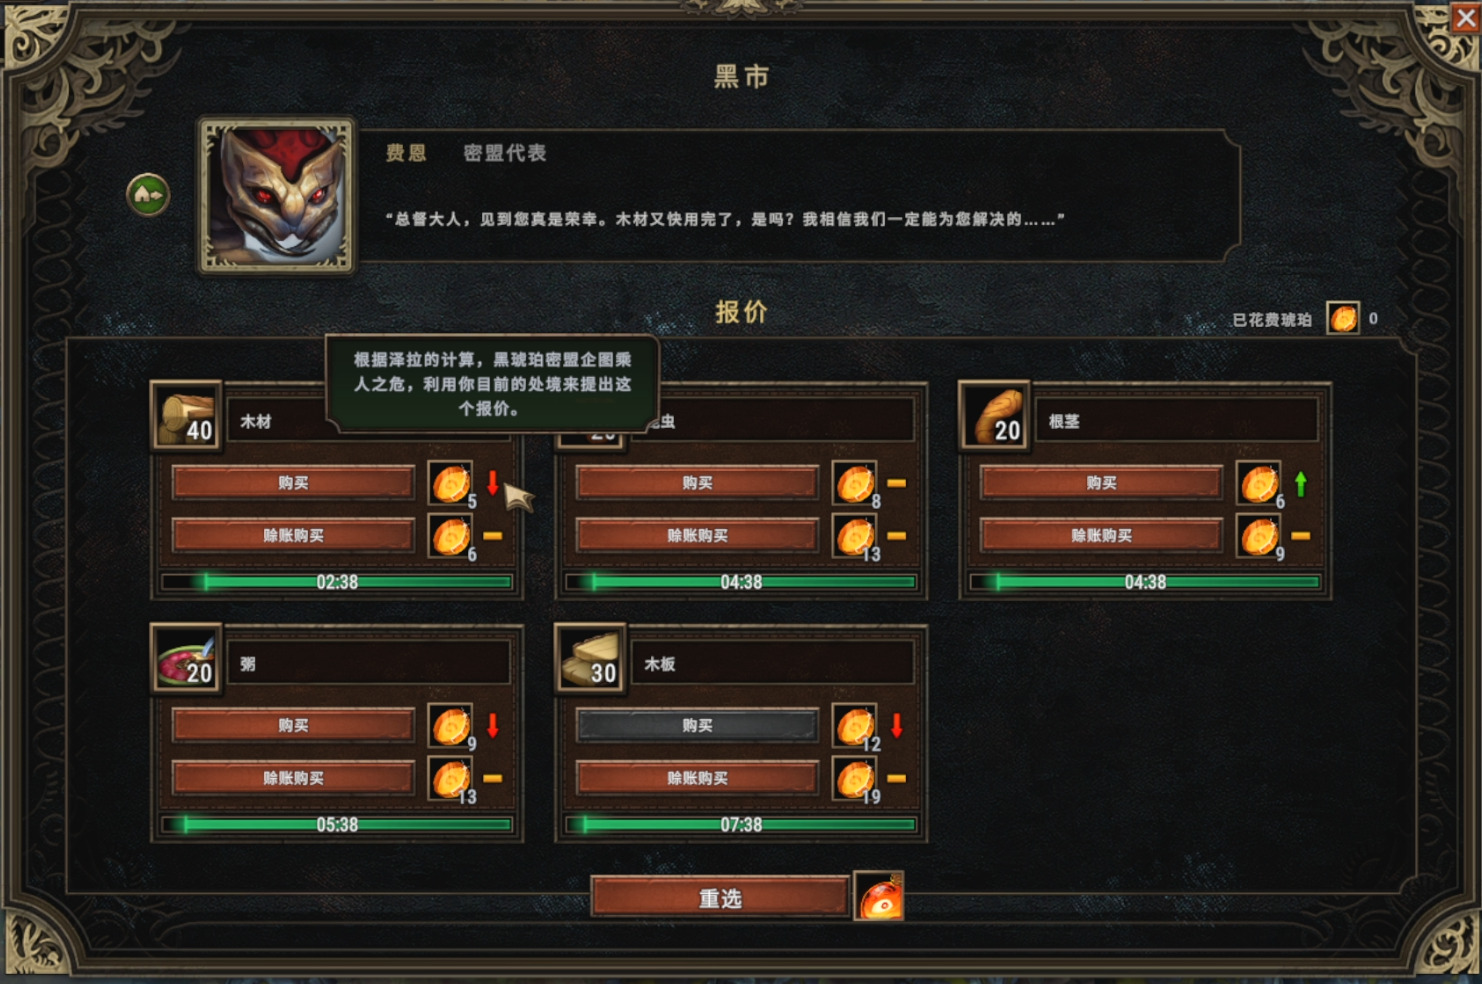Screen dimensions: 1482x984
Task: Click amber price icon for wood purchase
Action: 451,483
